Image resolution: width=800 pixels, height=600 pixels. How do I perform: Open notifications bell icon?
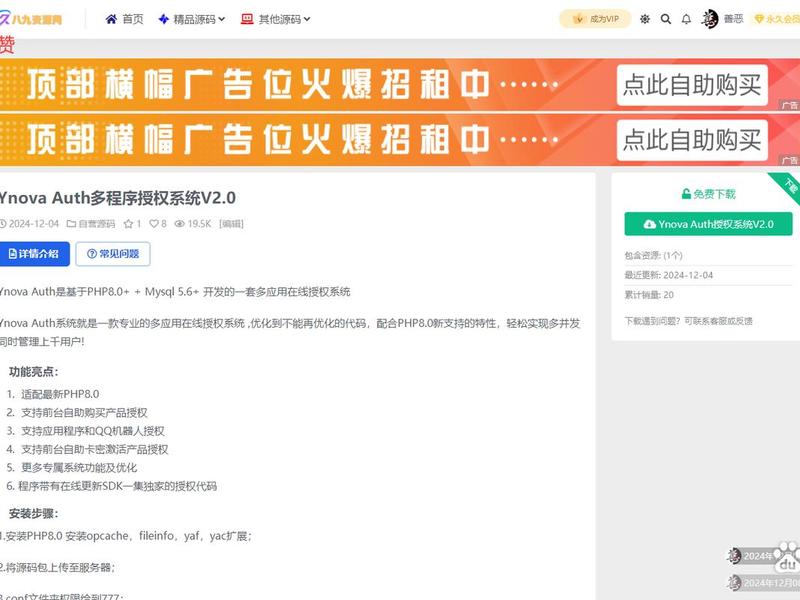[686, 19]
